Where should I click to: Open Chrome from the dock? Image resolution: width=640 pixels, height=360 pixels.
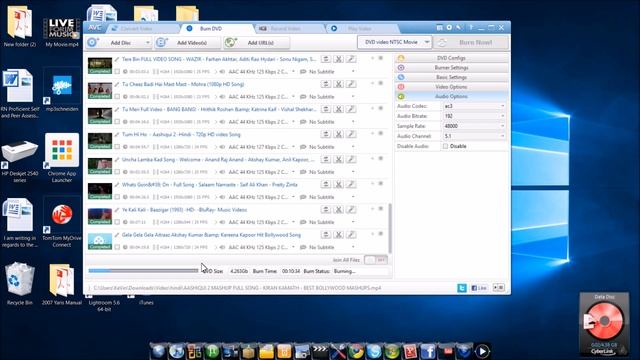point(356,351)
